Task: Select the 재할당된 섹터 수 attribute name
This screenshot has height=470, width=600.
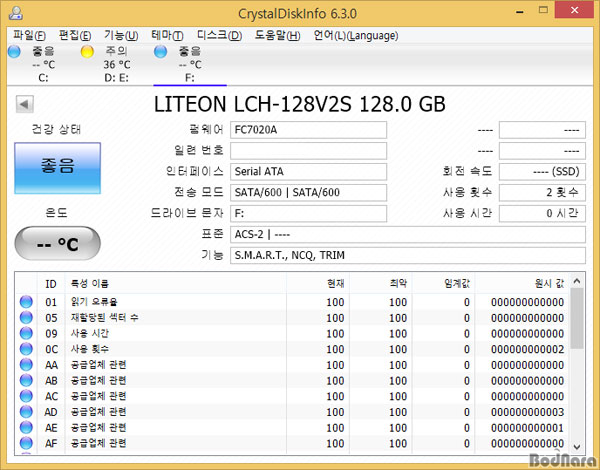Action: (104, 318)
